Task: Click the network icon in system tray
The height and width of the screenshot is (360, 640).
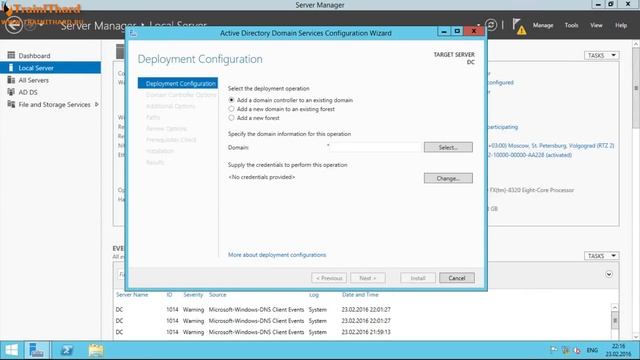Action: pyautogui.click(x=566, y=350)
